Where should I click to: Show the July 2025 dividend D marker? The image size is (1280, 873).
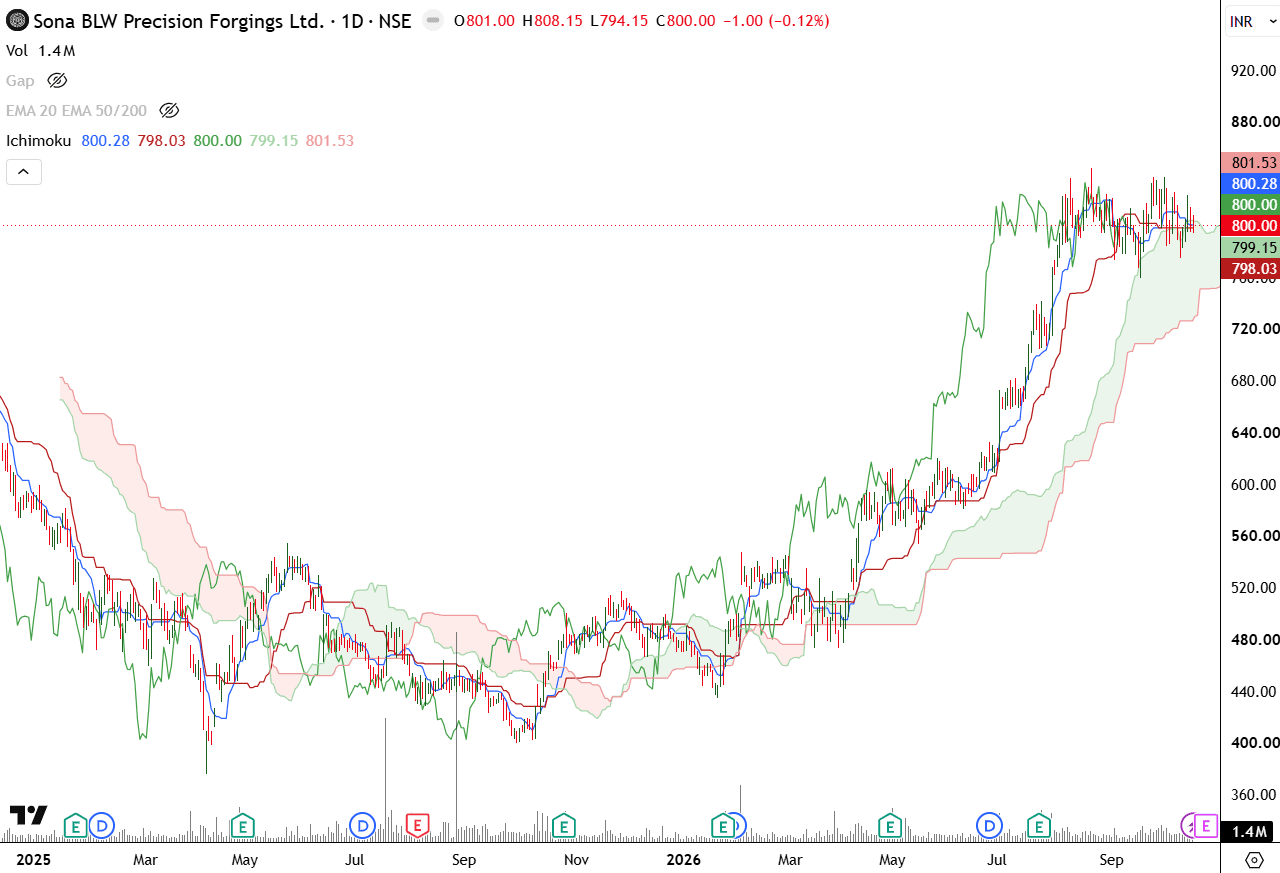[x=362, y=826]
